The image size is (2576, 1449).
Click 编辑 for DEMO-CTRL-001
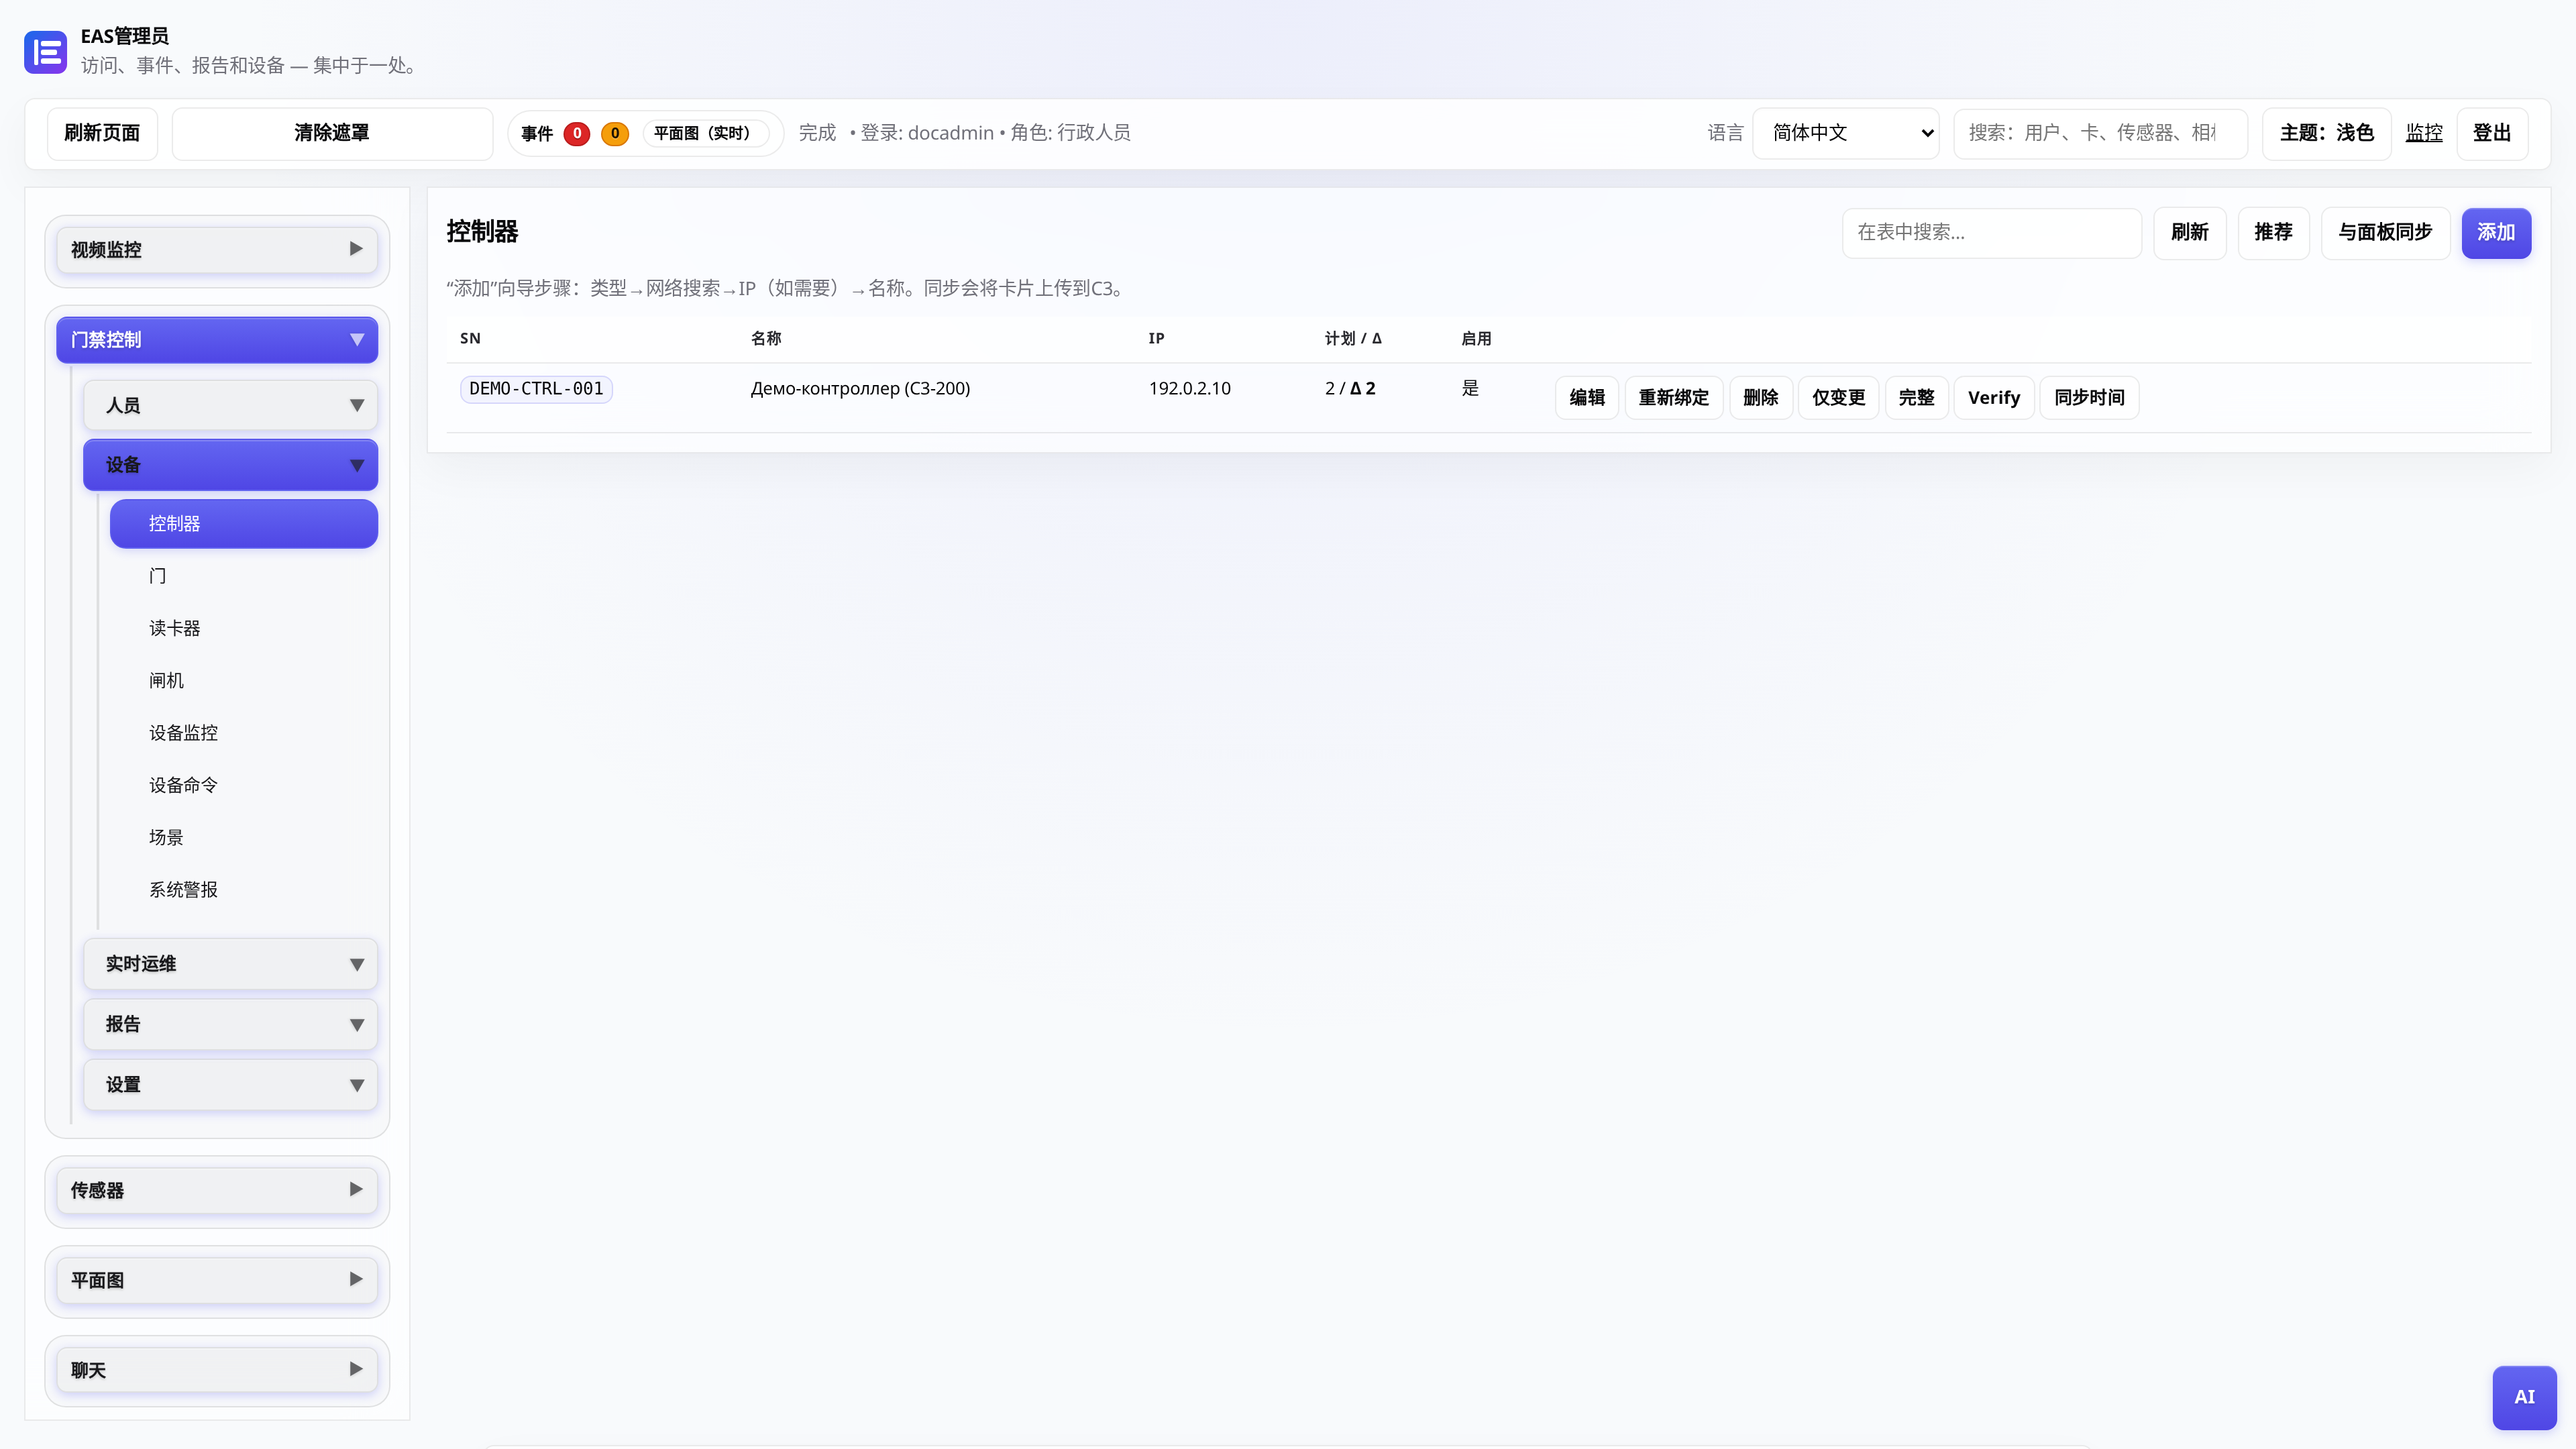[x=1587, y=398]
